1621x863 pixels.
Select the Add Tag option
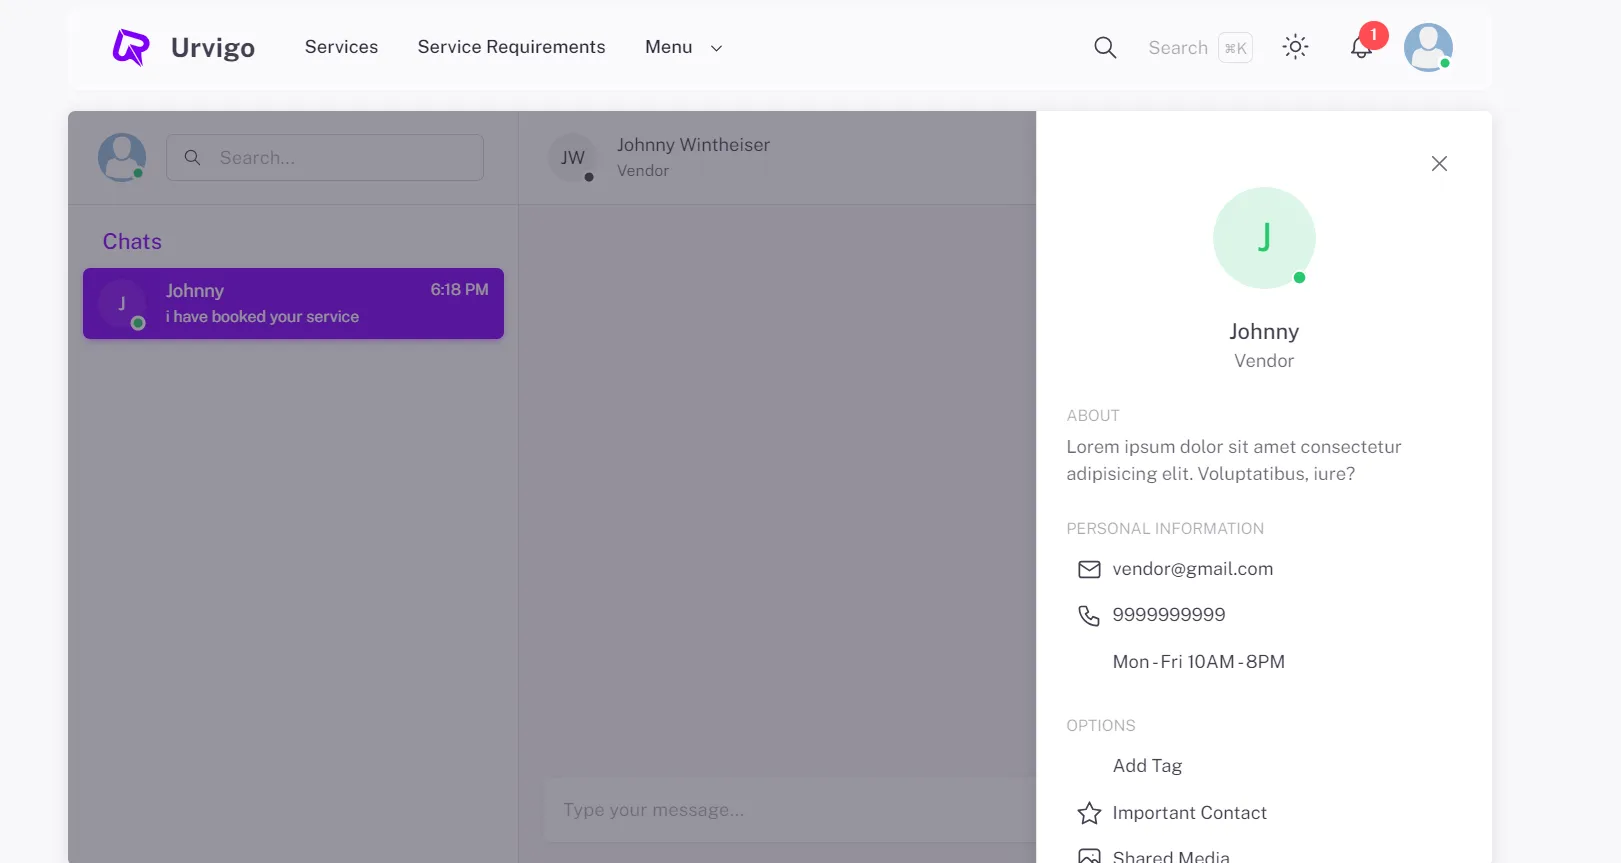pyautogui.click(x=1147, y=766)
